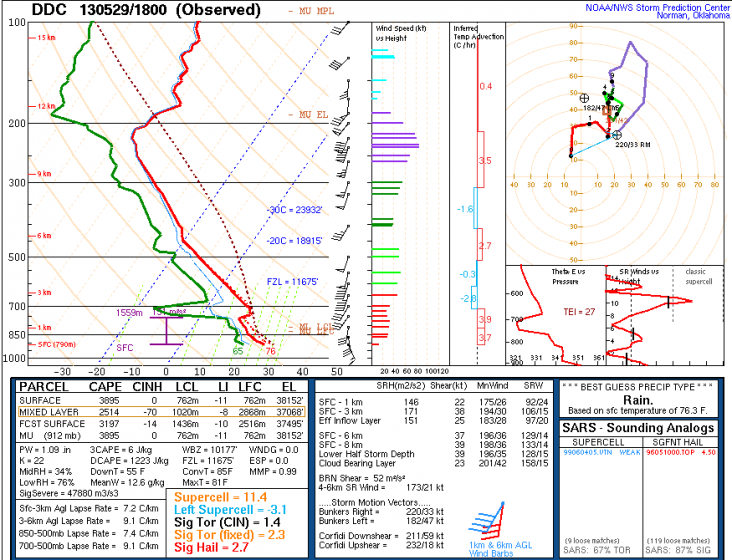Click the SR Winds vs Height heading

[x=639, y=276]
